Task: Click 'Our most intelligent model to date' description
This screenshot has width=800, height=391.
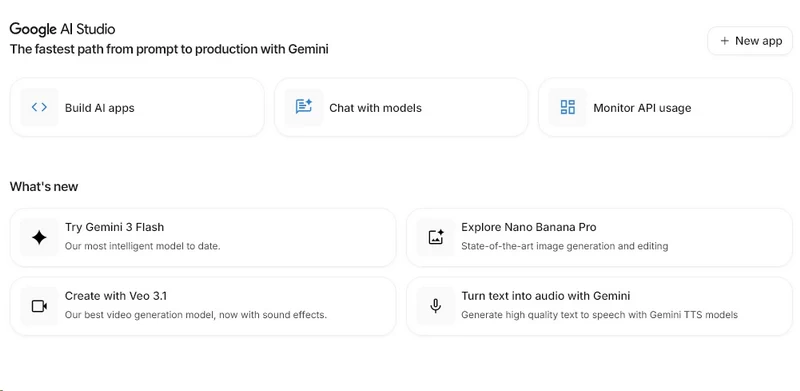Action: 142,246
